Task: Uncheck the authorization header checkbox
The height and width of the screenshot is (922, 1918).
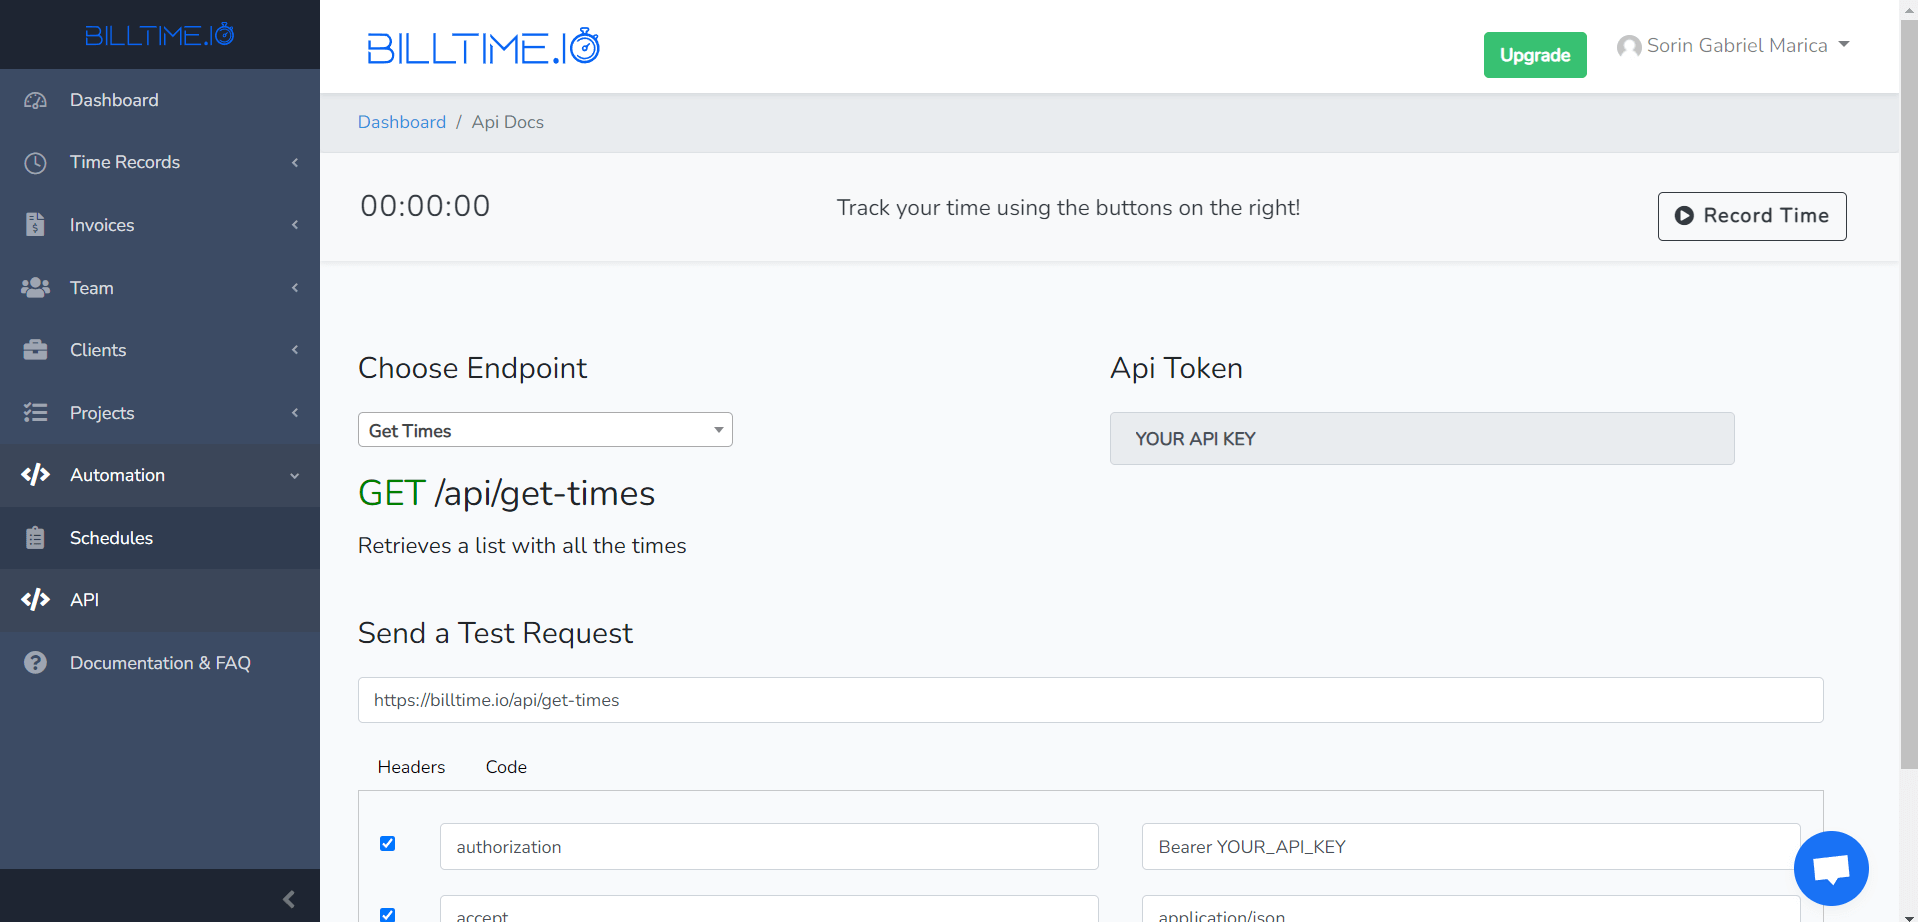Action: pyautogui.click(x=388, y=843)
